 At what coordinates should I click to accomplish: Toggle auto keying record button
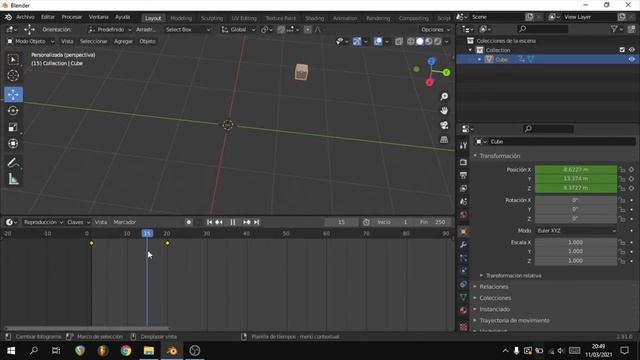[189, 222]
